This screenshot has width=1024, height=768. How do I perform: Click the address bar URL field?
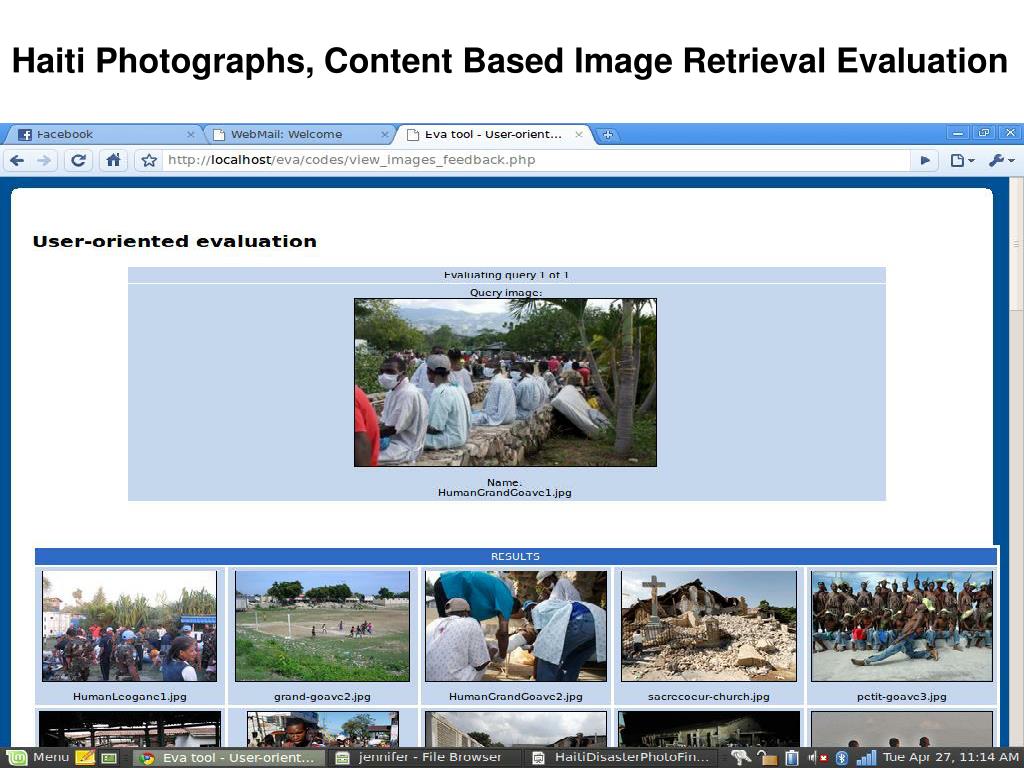click(536, 160)
